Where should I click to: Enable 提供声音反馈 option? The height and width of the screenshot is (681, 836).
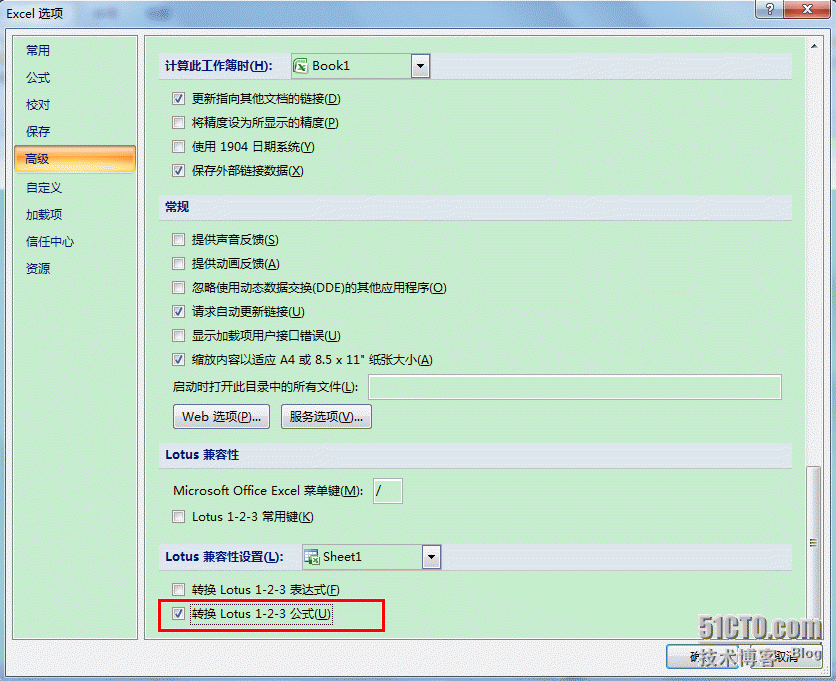pyautogui.click(x=178, y=240)
